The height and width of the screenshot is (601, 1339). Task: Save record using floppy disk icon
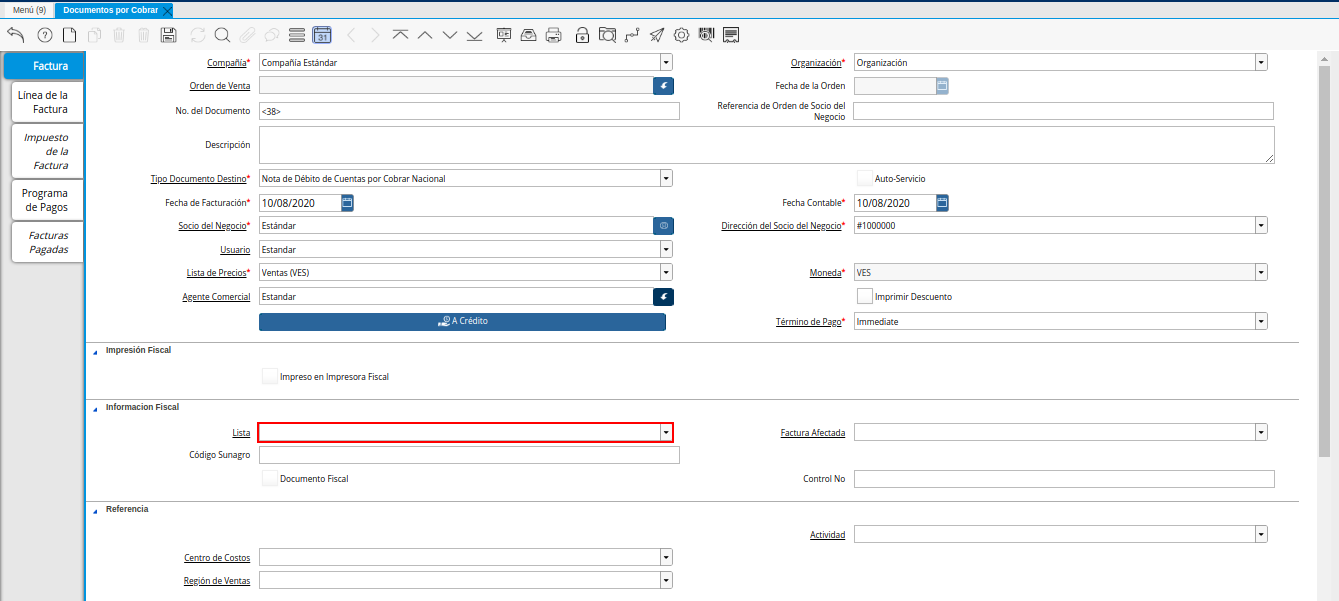[x=169, y=35]
